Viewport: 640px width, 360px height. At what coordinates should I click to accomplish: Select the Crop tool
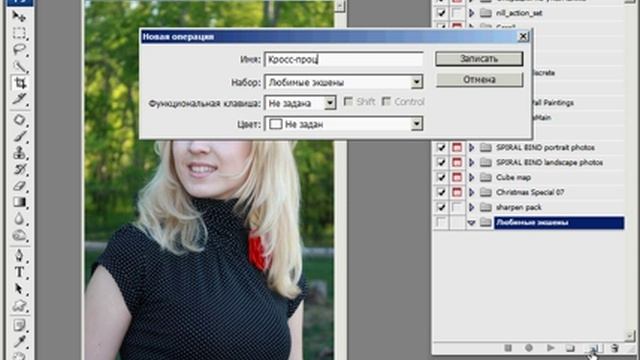[x=19, y=83]
